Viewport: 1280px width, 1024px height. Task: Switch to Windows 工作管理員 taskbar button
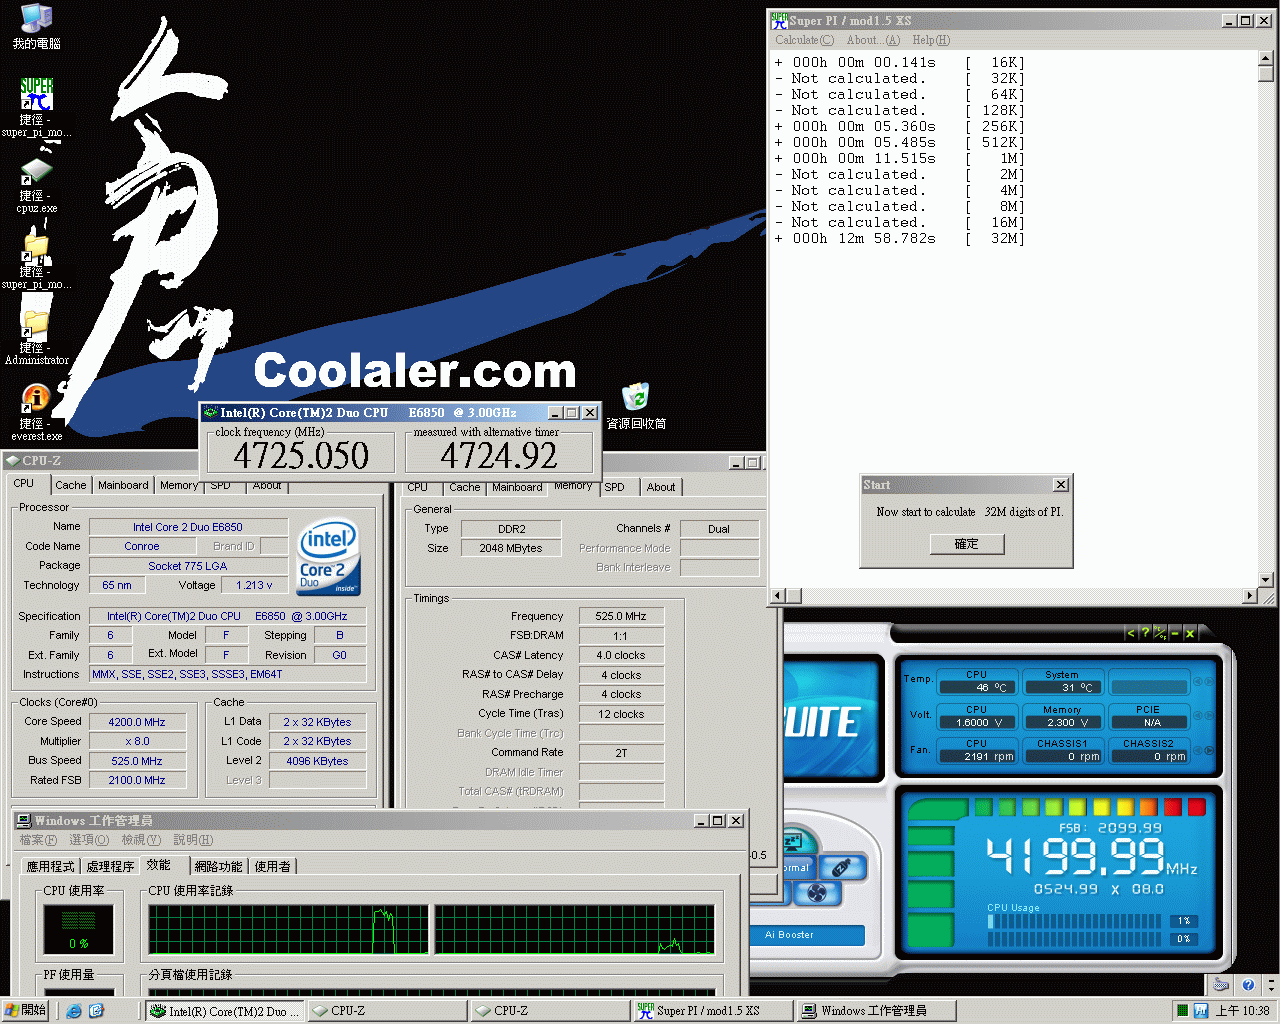click(x=877, y=1011)
